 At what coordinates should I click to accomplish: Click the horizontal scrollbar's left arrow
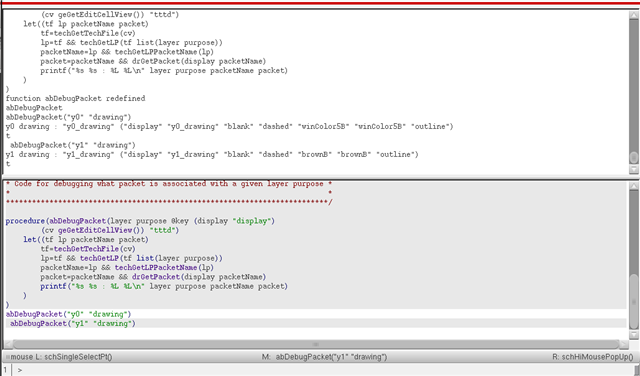[8, 344]
